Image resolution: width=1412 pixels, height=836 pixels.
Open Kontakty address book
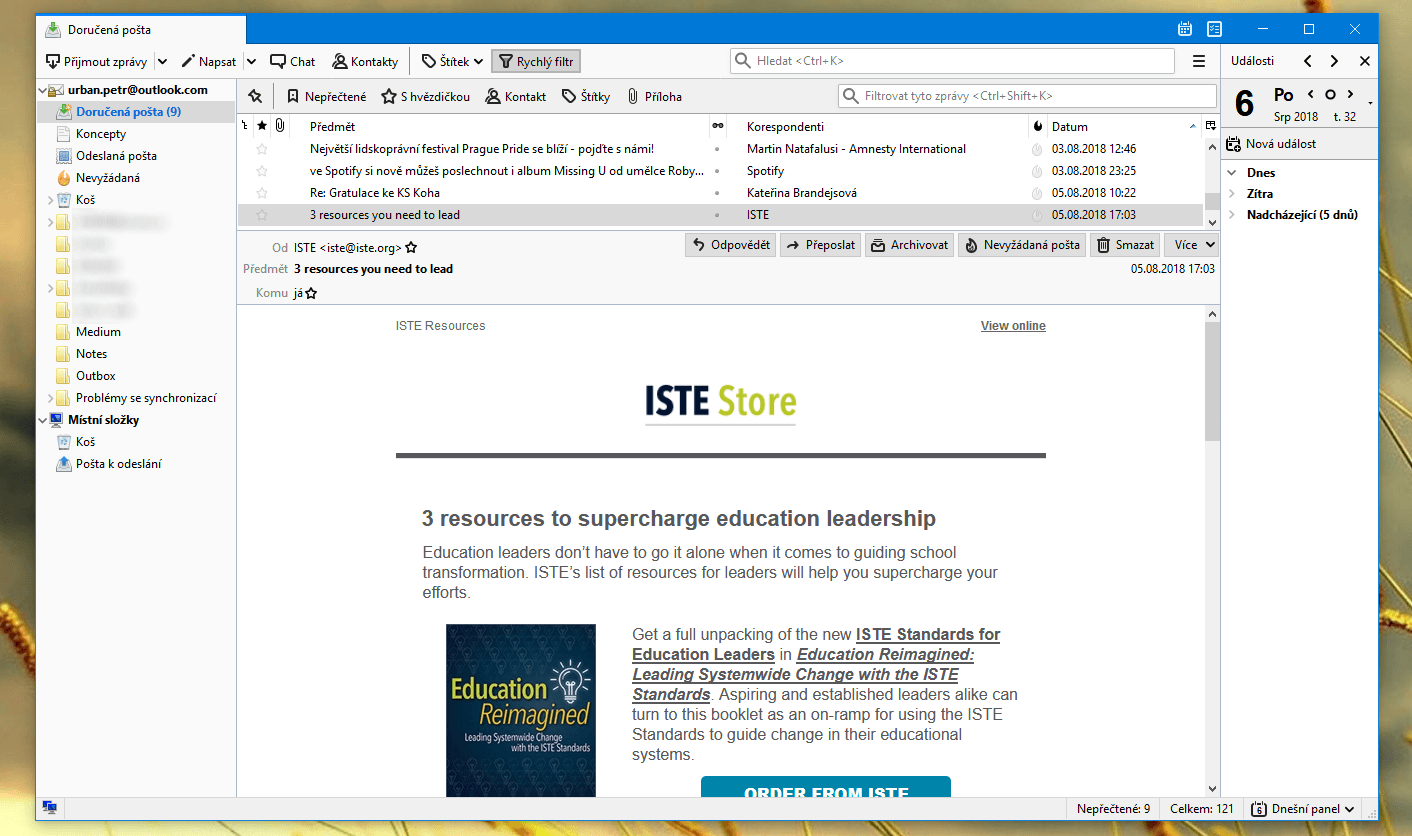point(365,61)
